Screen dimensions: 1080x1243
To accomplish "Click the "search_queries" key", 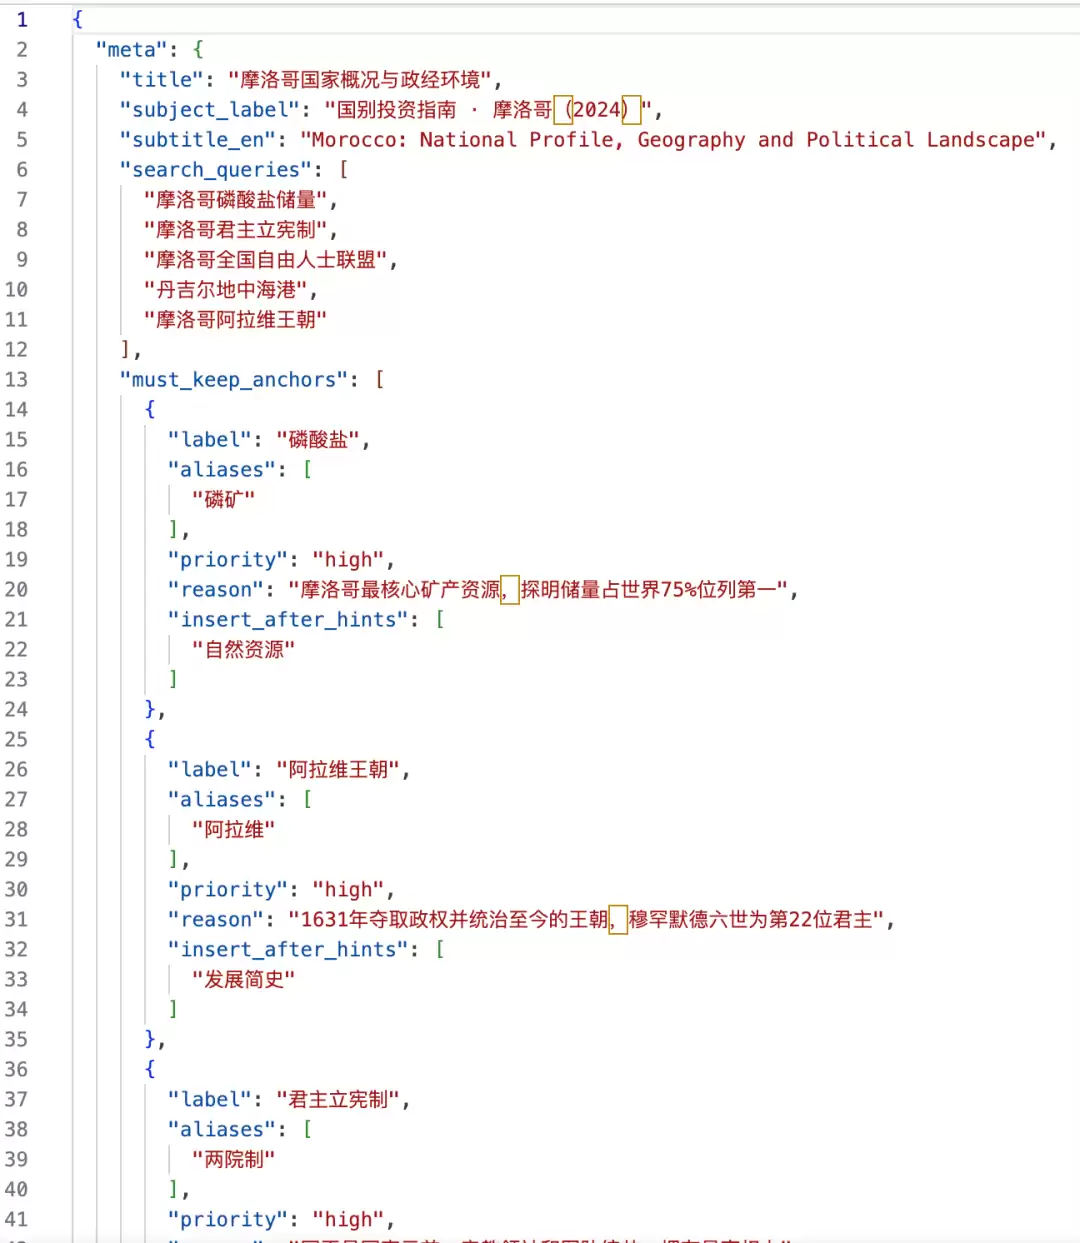I will click(x=215, y=169).
